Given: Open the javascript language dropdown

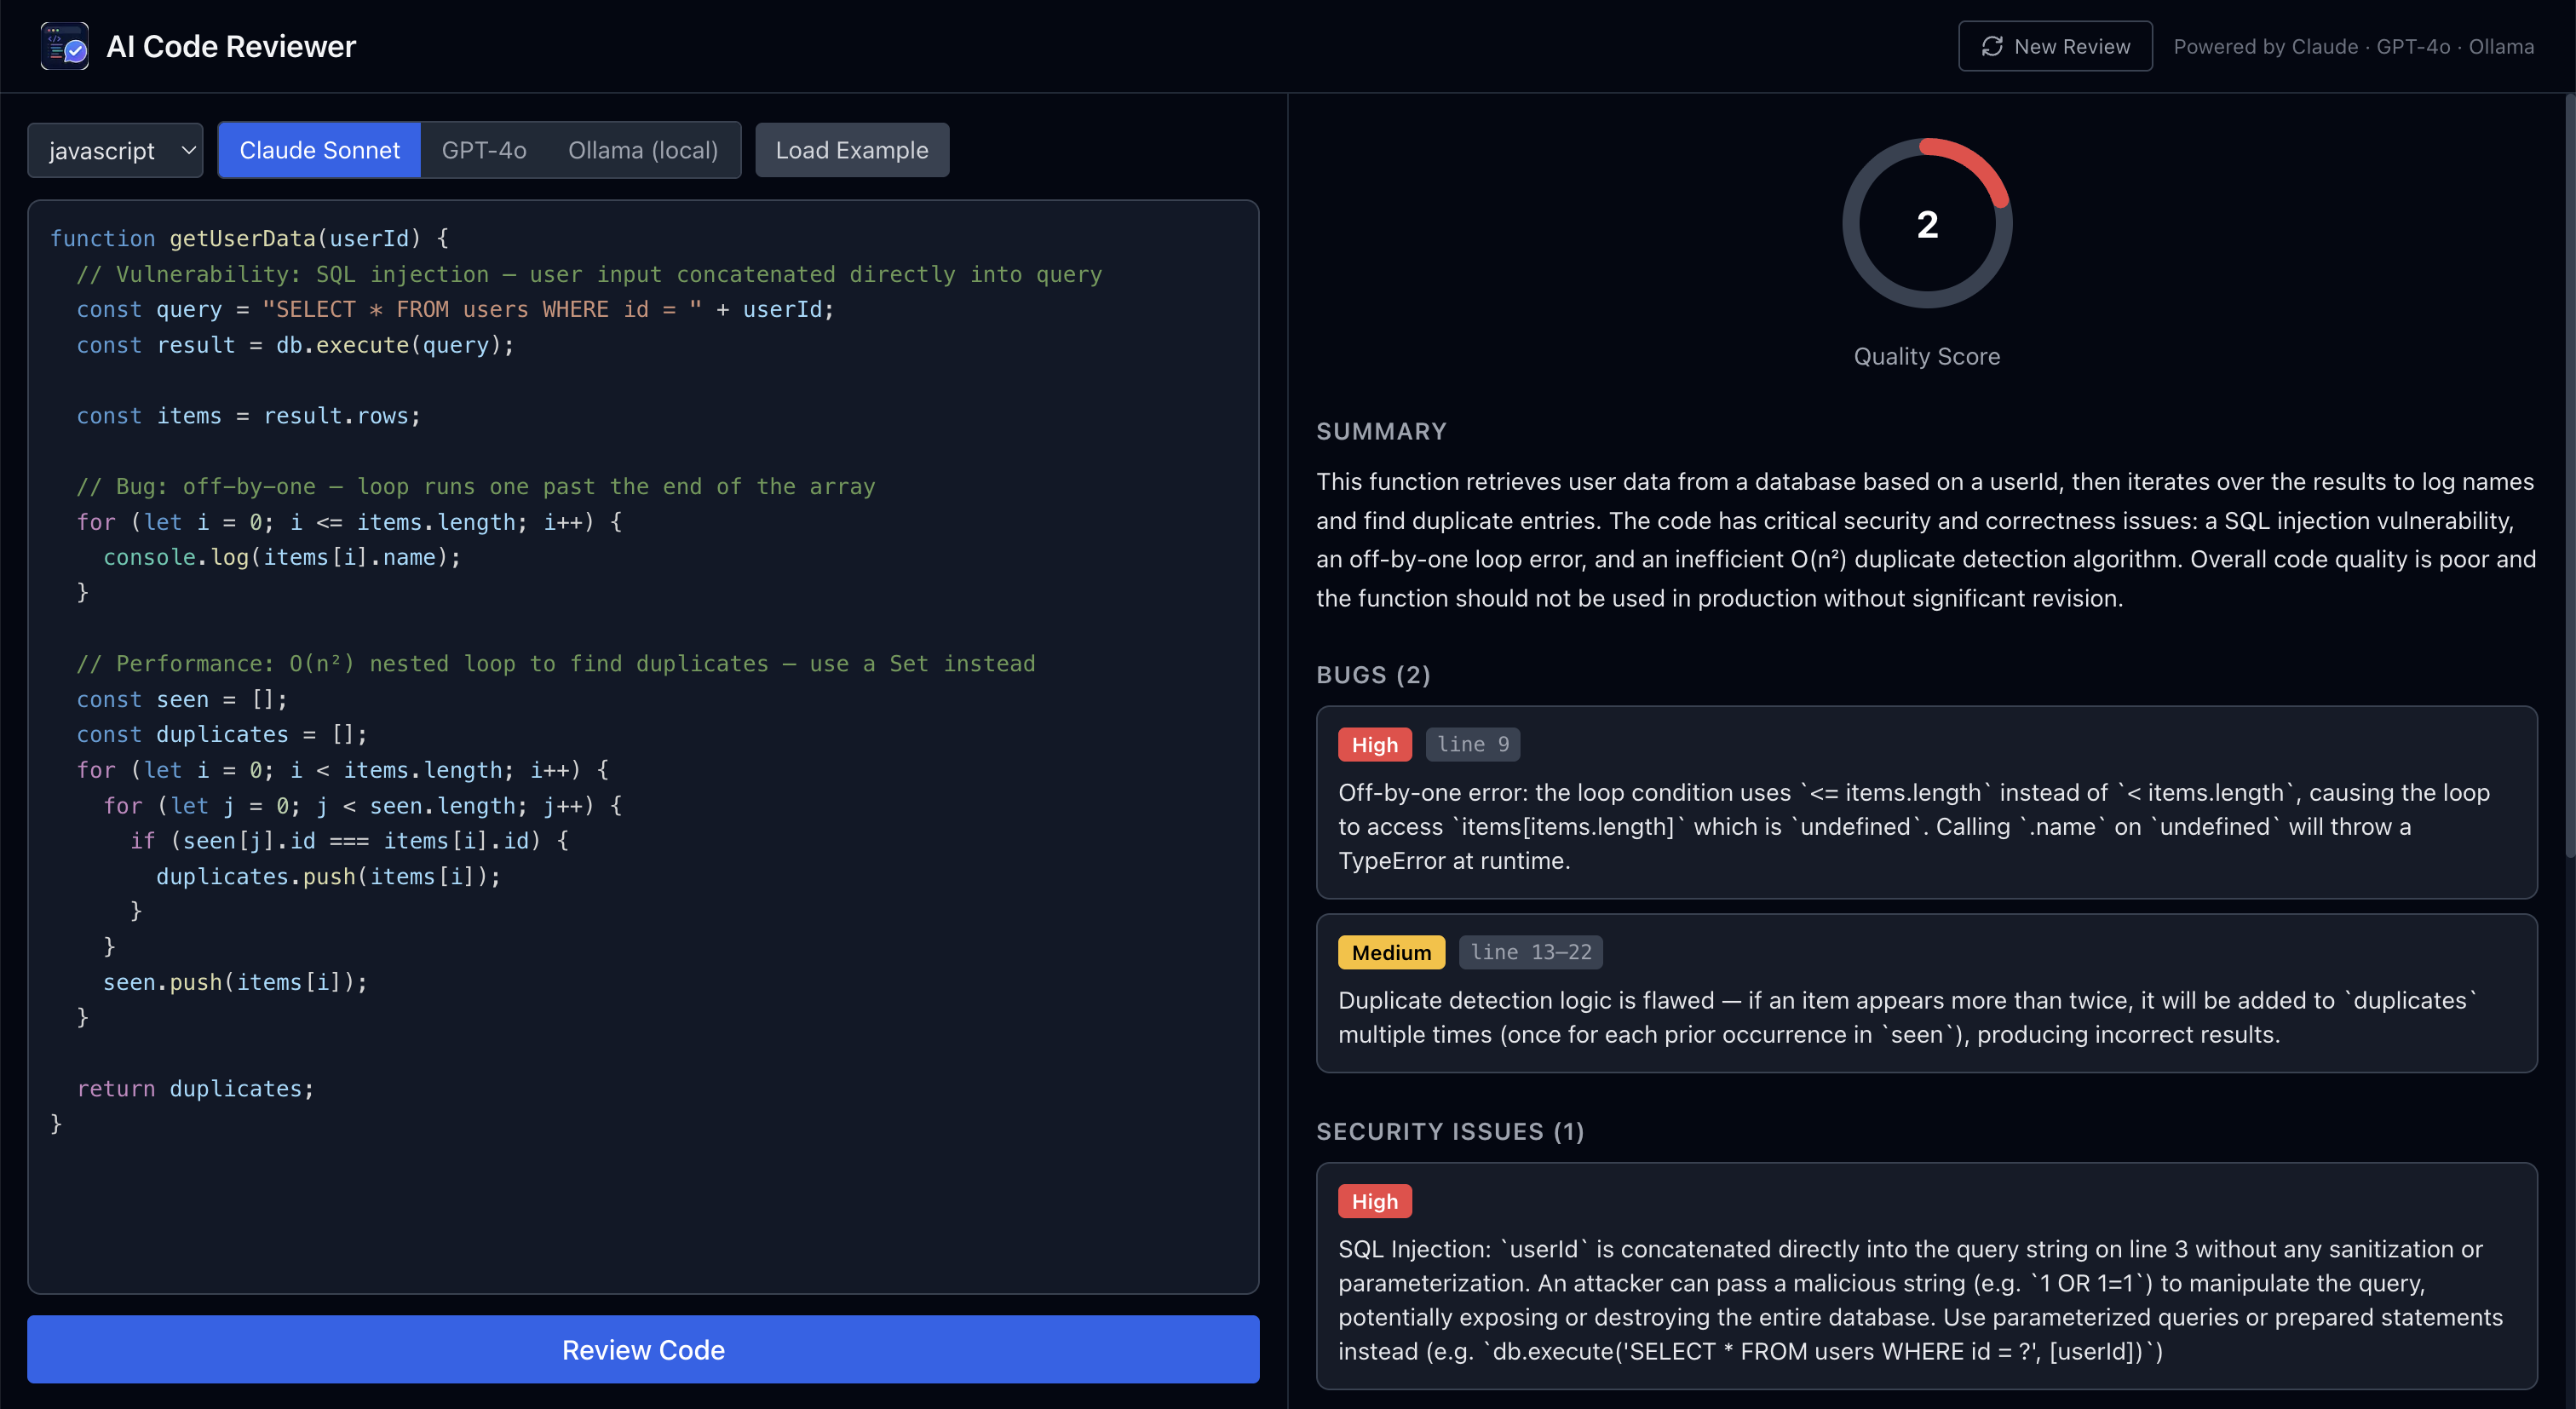Looking at the screenshot, I should [x=115, y=150].
